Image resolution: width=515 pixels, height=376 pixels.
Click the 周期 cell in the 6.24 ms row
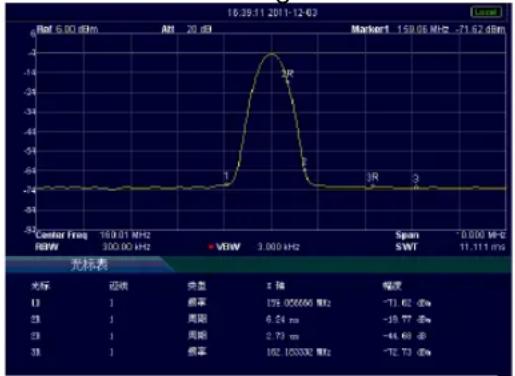(197, 319)
